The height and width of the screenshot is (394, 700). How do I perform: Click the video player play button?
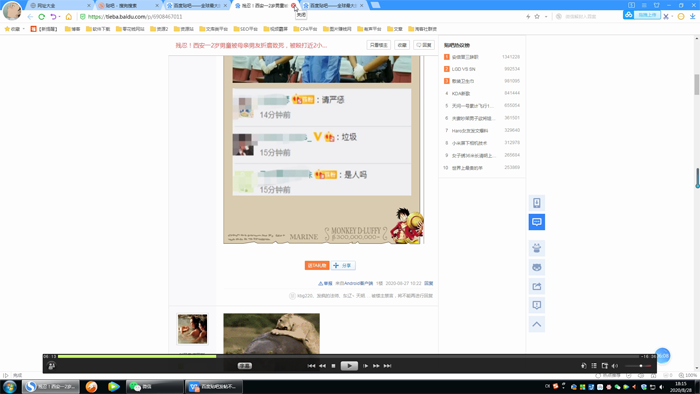click(349, 366)
